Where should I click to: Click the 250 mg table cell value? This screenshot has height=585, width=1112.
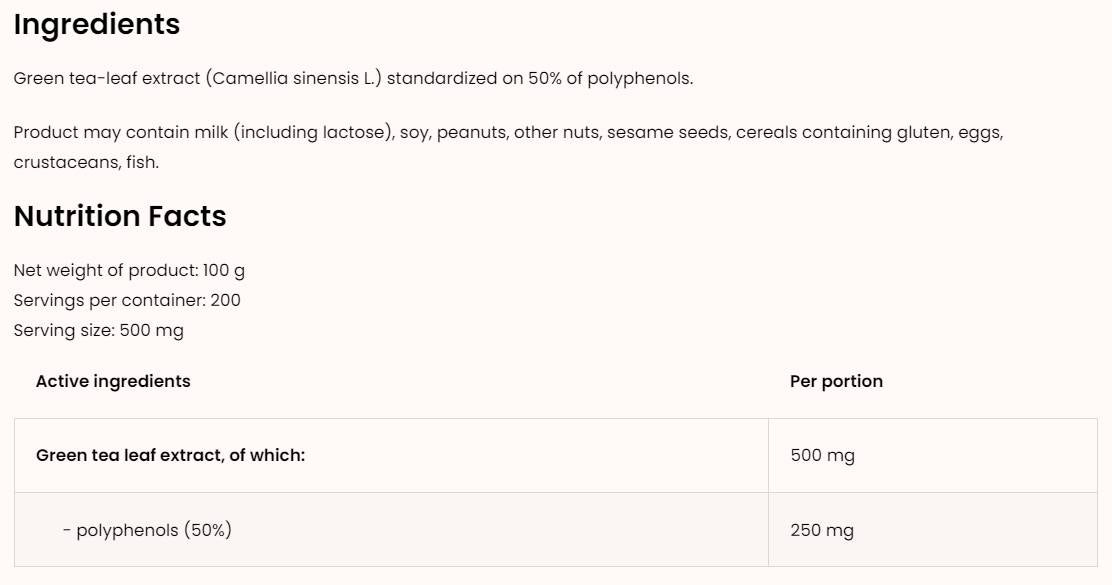click(x=822, y=530)
